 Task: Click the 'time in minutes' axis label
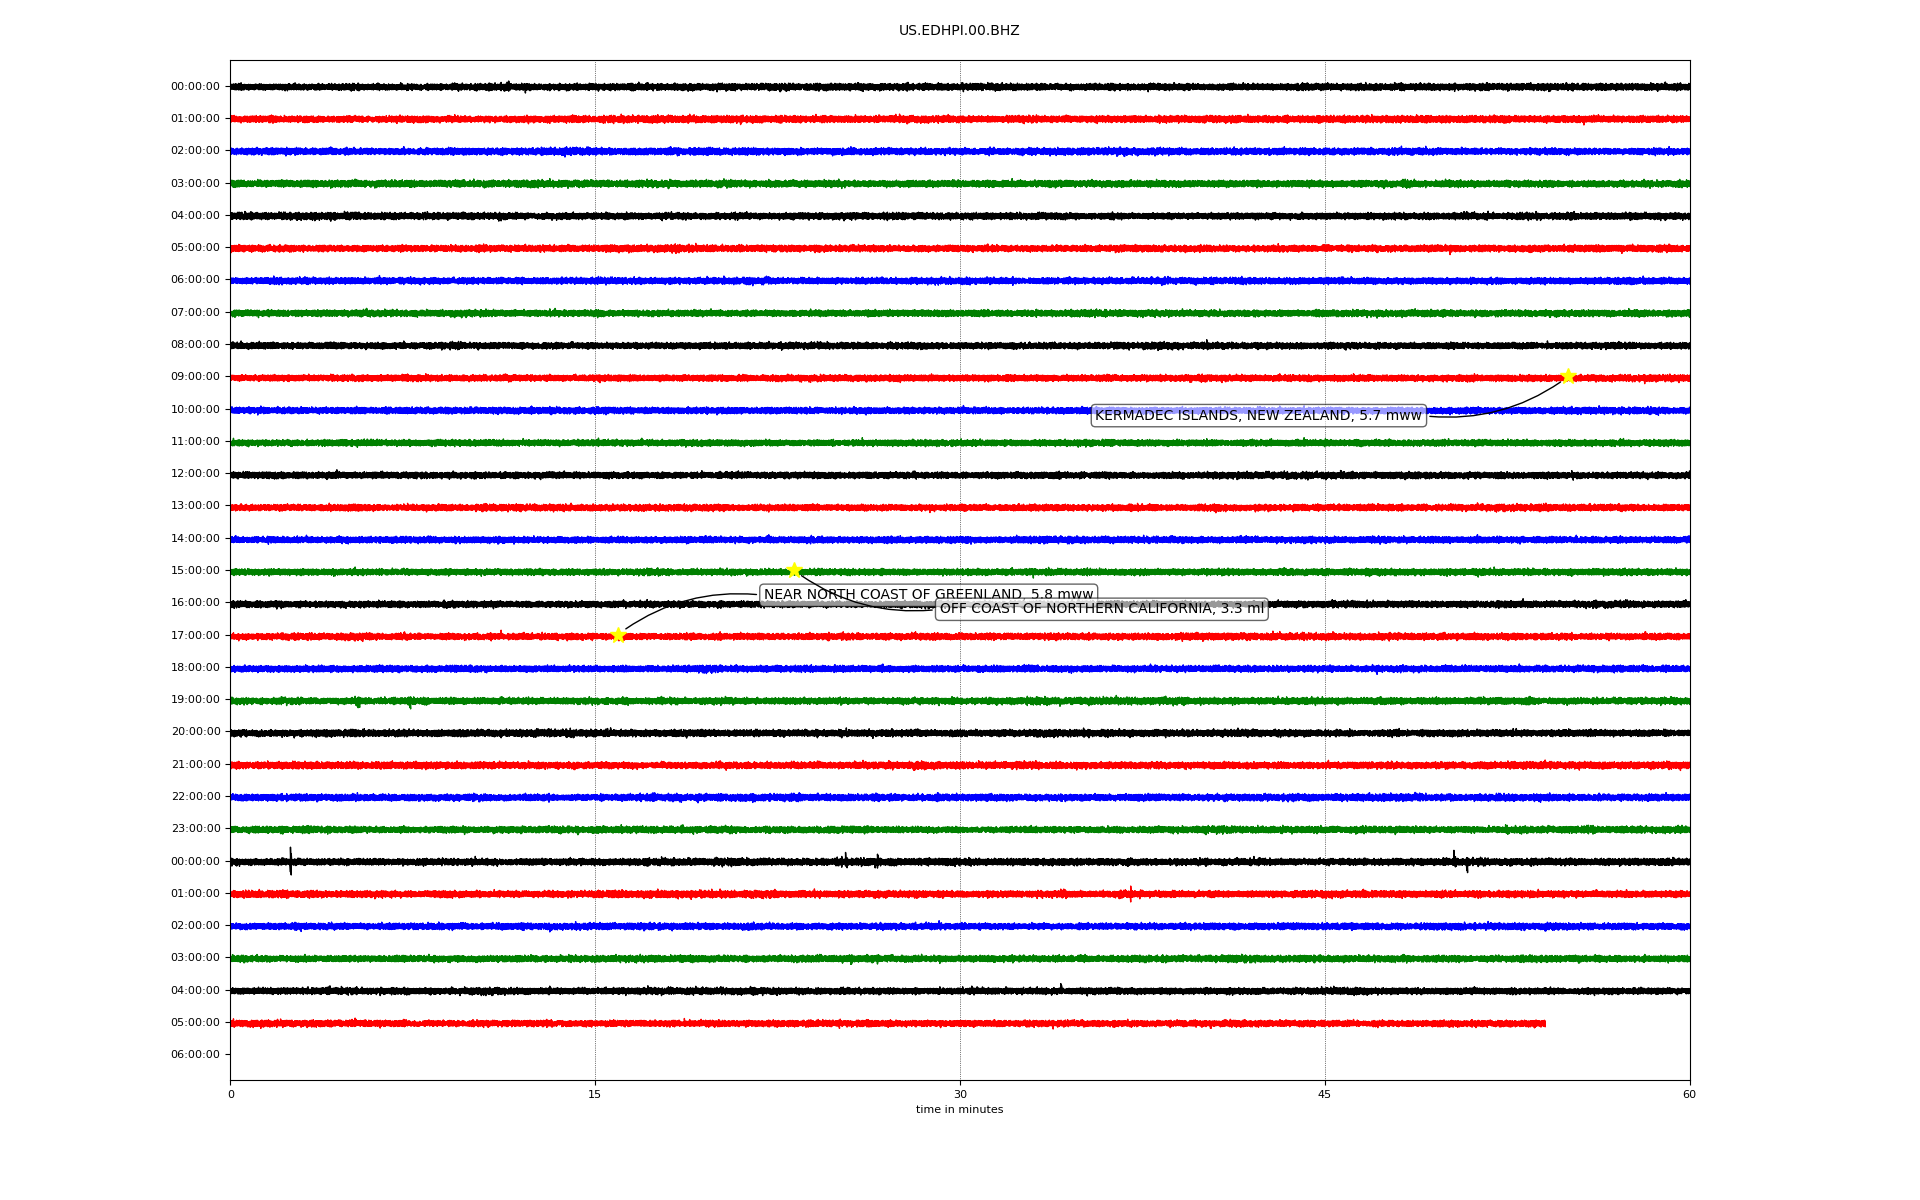point(959,1109)
